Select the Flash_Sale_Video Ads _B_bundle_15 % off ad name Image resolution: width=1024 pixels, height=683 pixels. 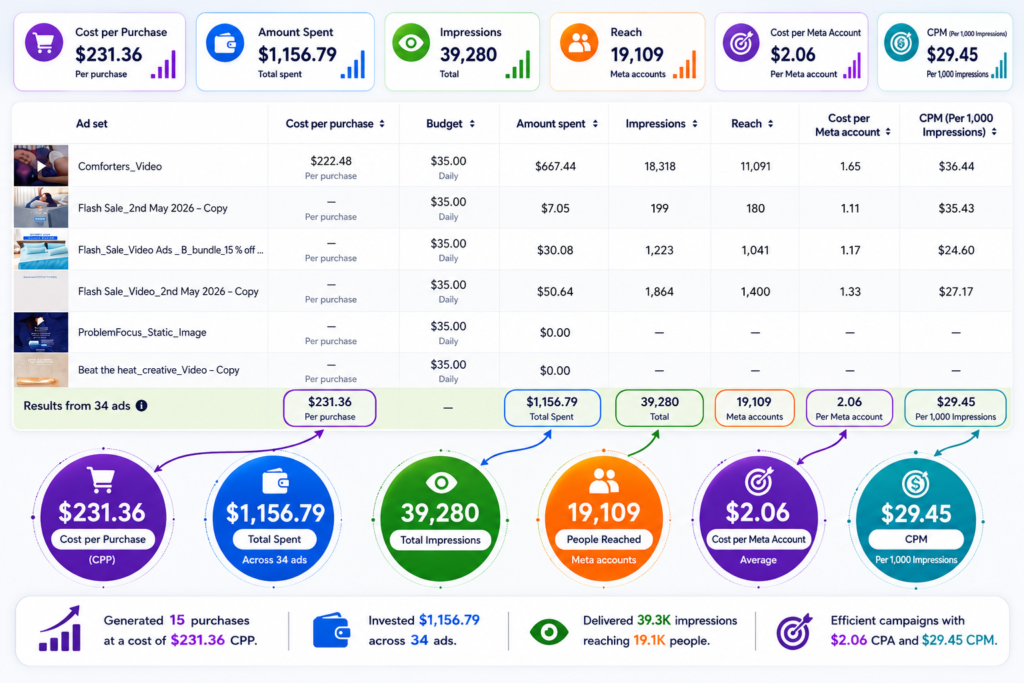pos(170,249)
